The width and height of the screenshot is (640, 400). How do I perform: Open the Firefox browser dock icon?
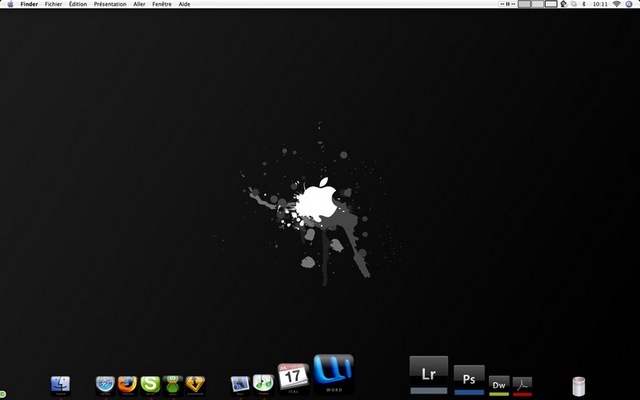[x=127, y=384]
